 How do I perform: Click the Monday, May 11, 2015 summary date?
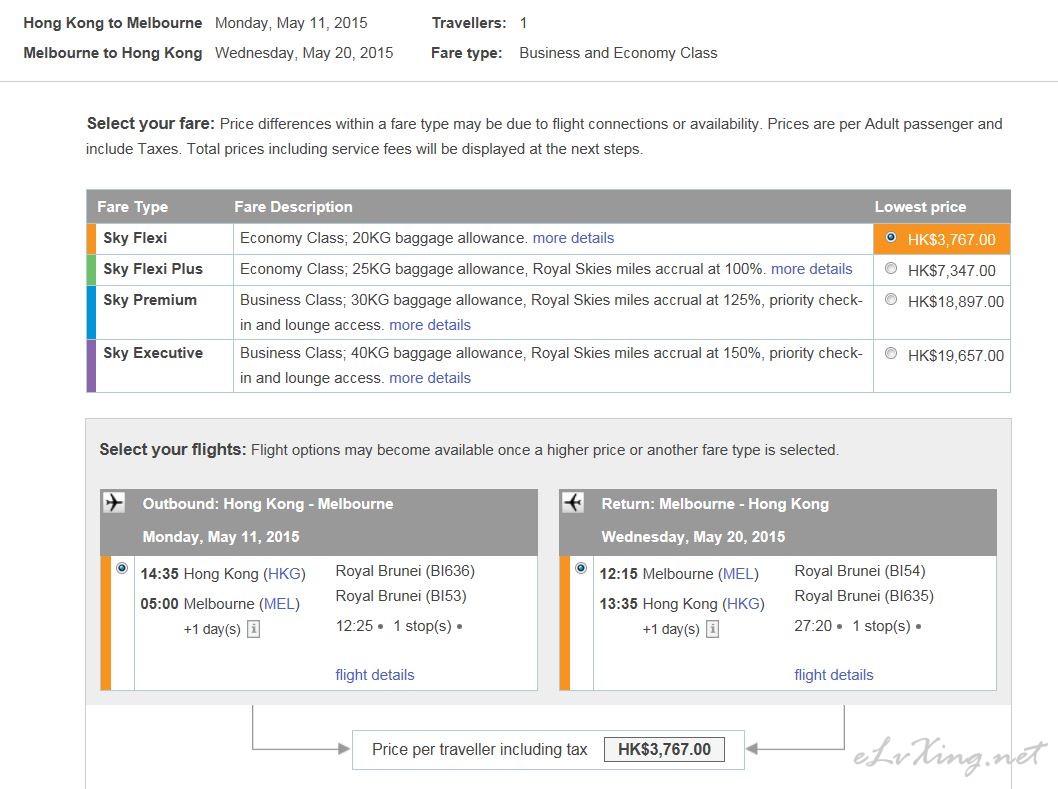coord(291,24)
